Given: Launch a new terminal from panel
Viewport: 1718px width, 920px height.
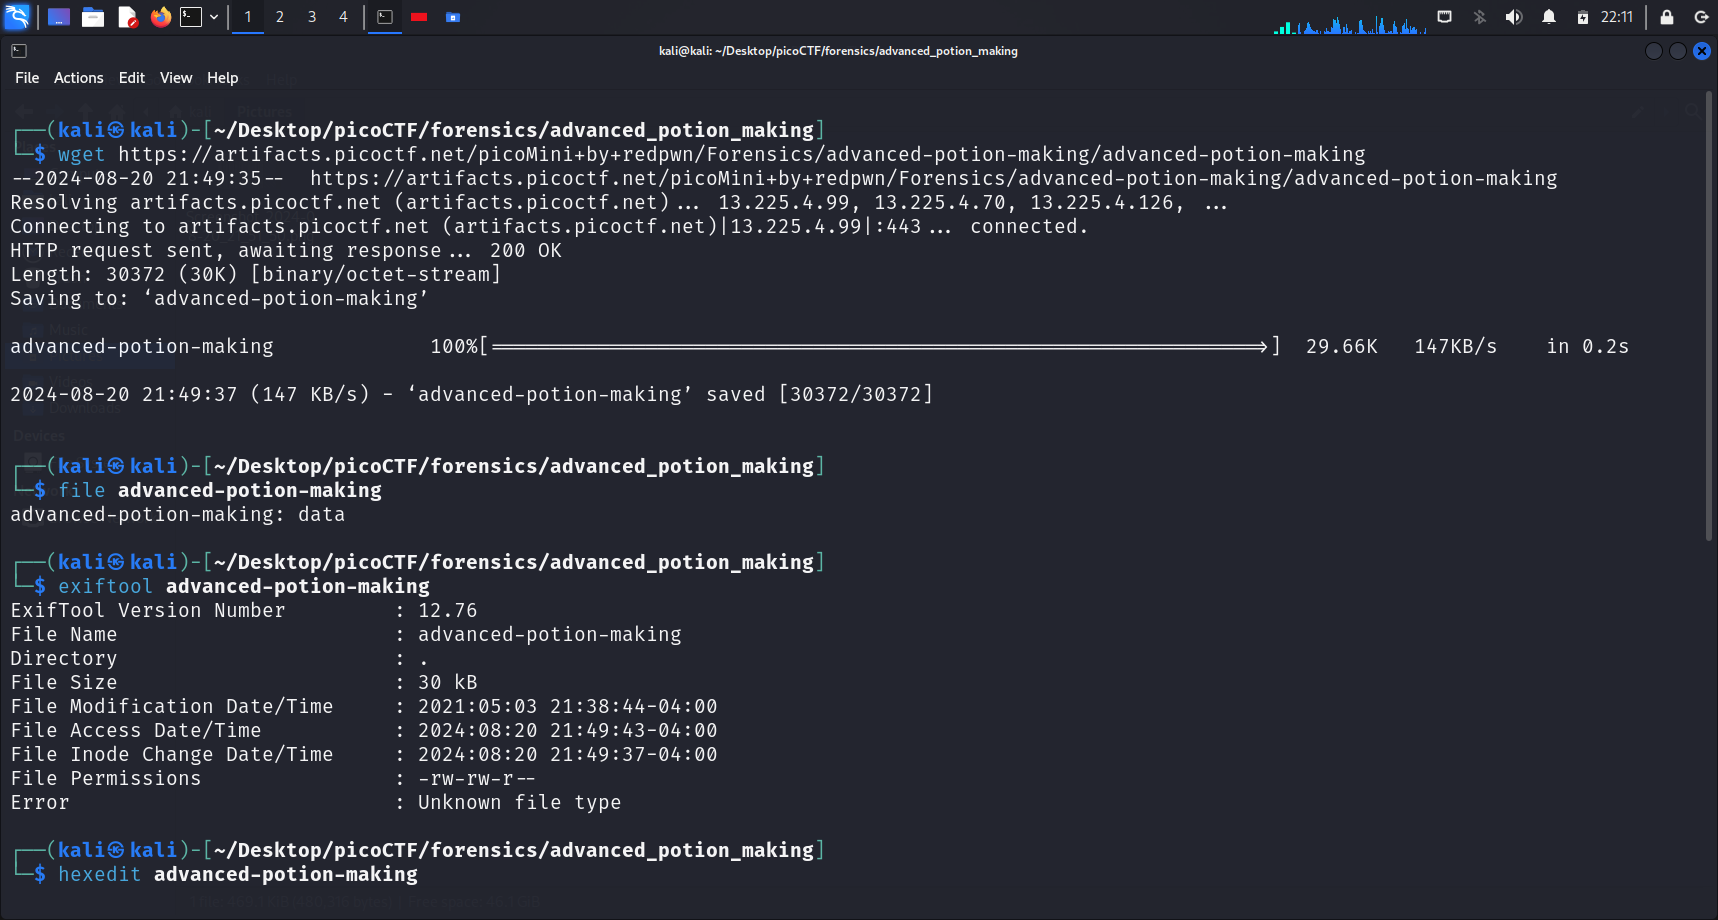Looking at the screenshot, I should [191, 17].
